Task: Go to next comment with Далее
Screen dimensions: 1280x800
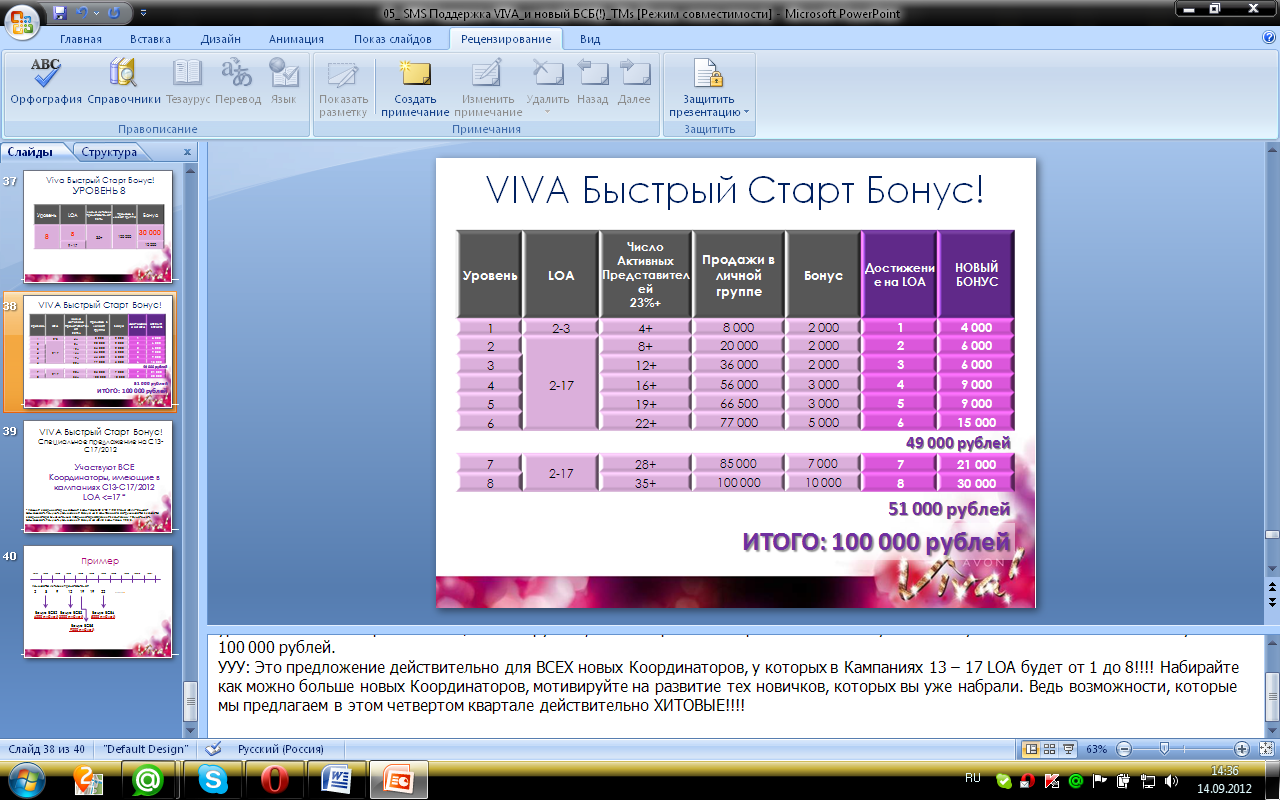Action: pyautogui.click(x=634, y=81)
